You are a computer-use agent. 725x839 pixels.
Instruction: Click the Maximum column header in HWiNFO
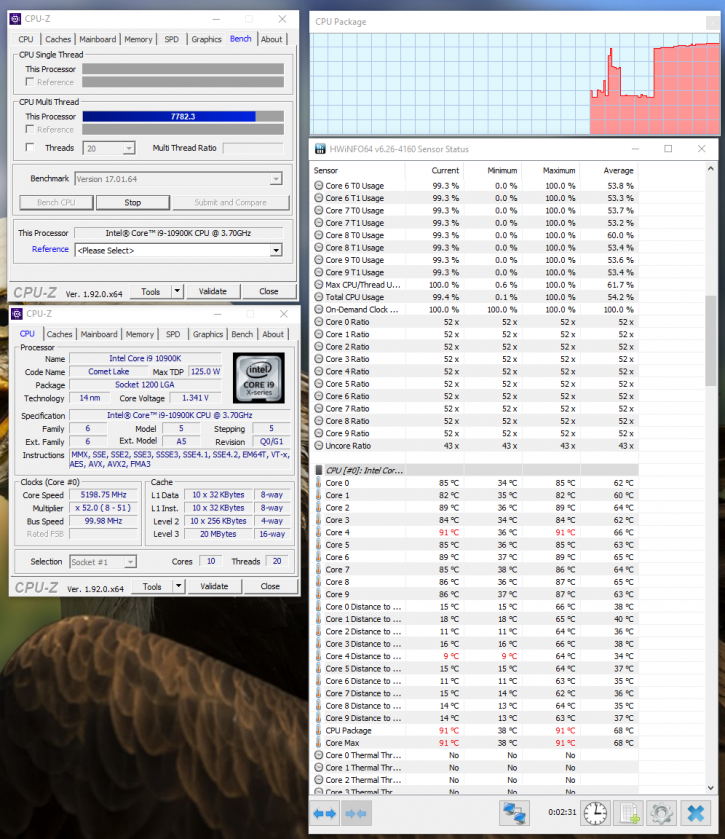[x=559, y=170]
